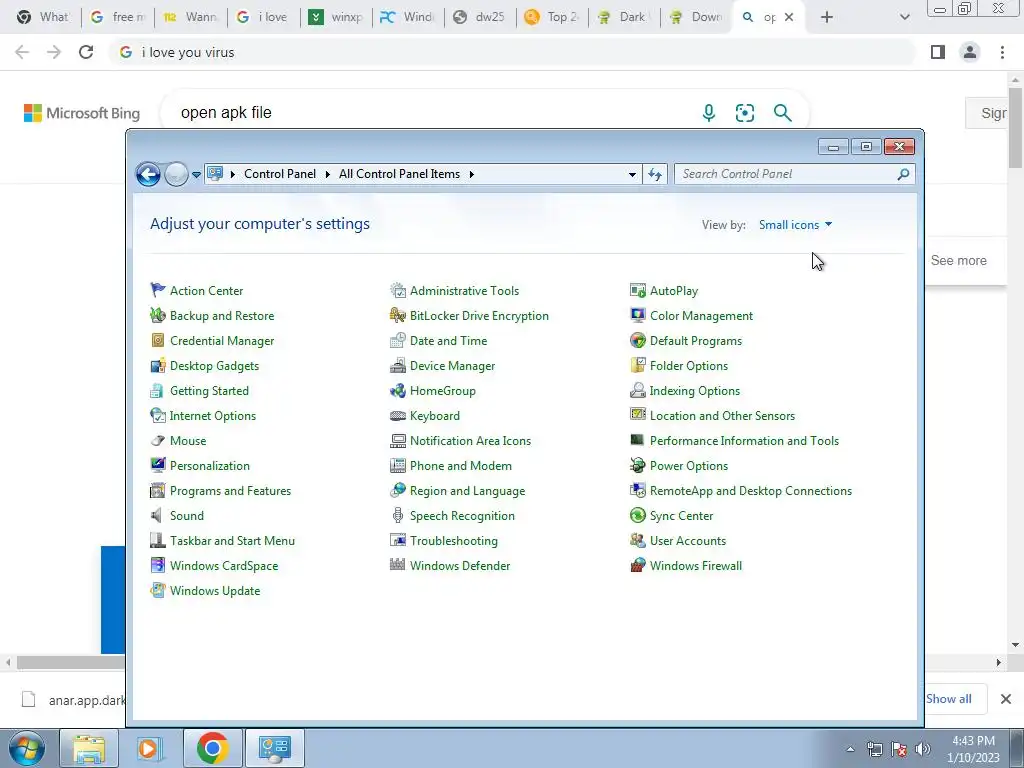
Task: Switch to the Dark browser tab
Action: tap(625, 17)
